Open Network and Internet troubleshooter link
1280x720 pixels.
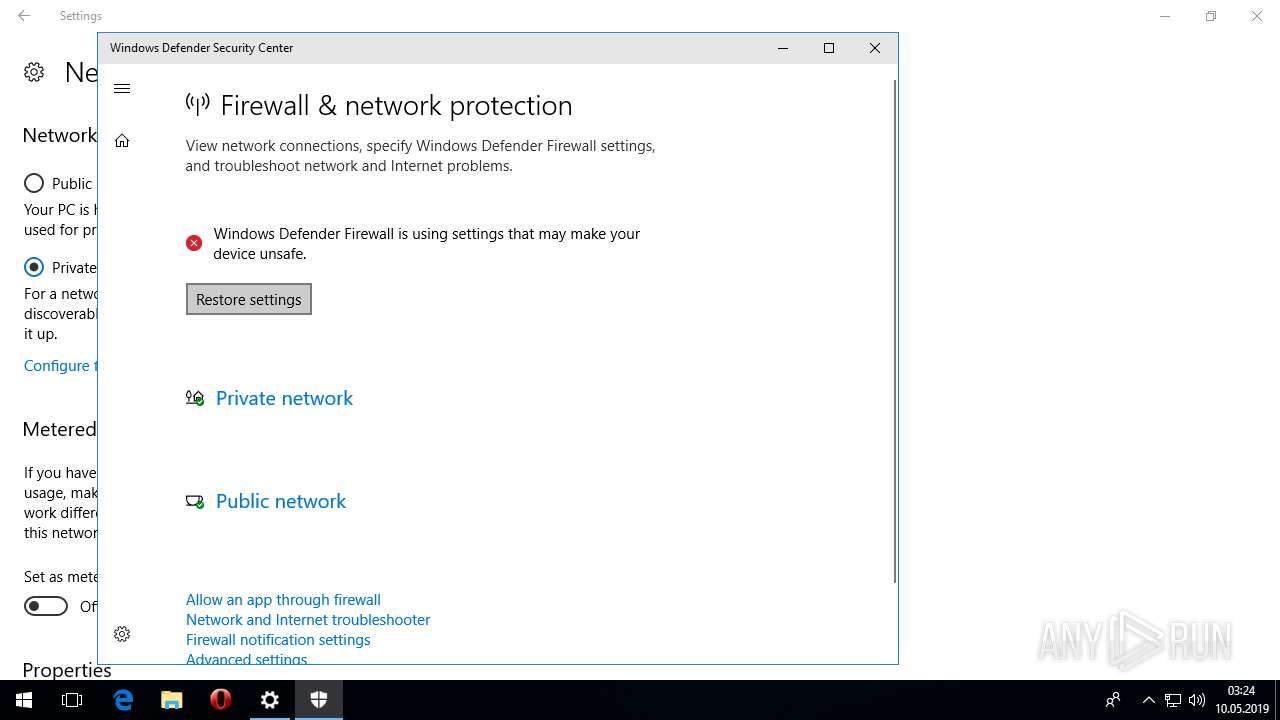(x=308, y=620)
